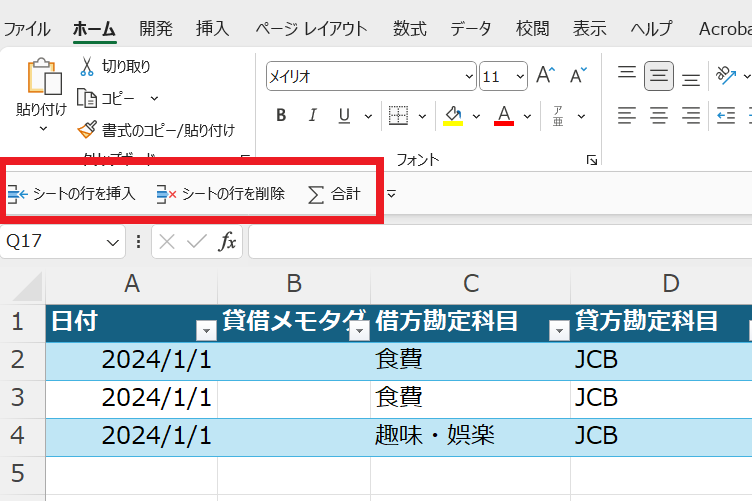Insert a sheet row via シートの行を挿入

pos(72,194)
